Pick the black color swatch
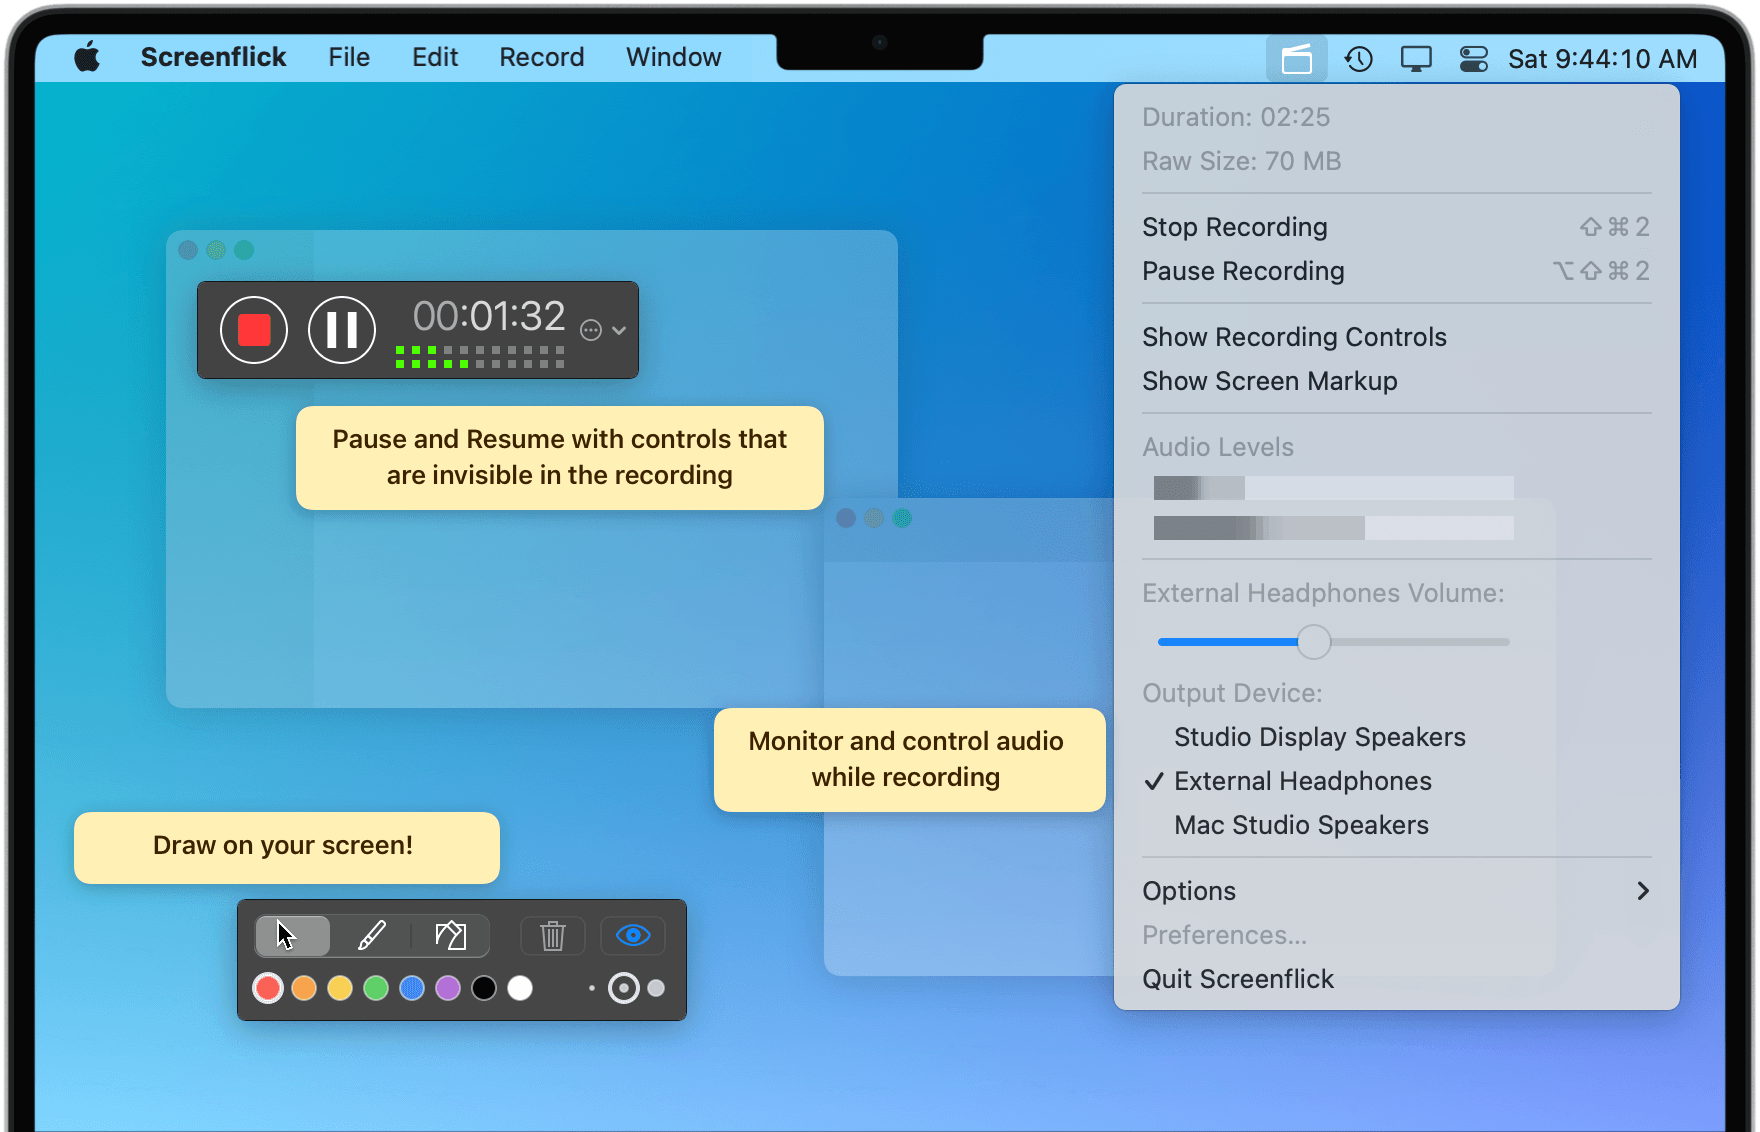Image resolution: width=1760 pixels, height=1132 pixels. click(x=484, y=988)
